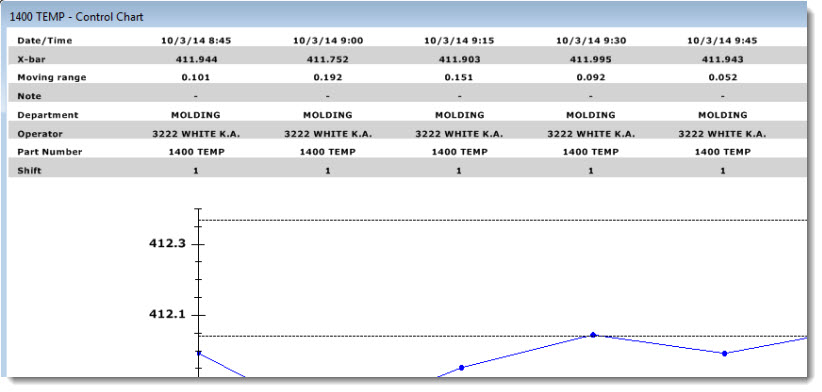Click the dashed line near 412.05
Image resolution: width=822 pixels, height=392 pixels.
click(x=503, y=336)
